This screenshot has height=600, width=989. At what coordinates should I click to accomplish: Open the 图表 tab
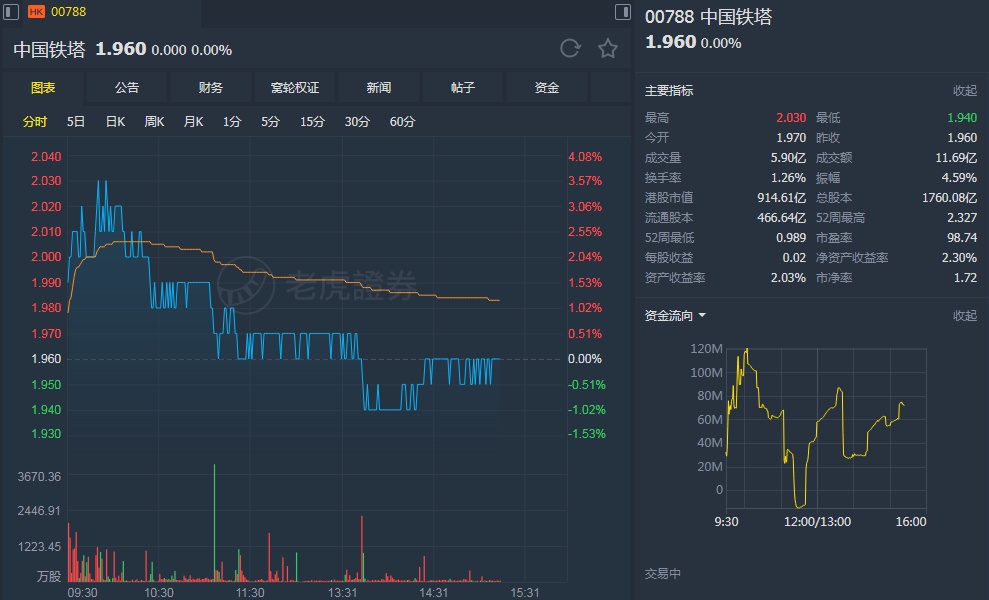click(43, 88)
